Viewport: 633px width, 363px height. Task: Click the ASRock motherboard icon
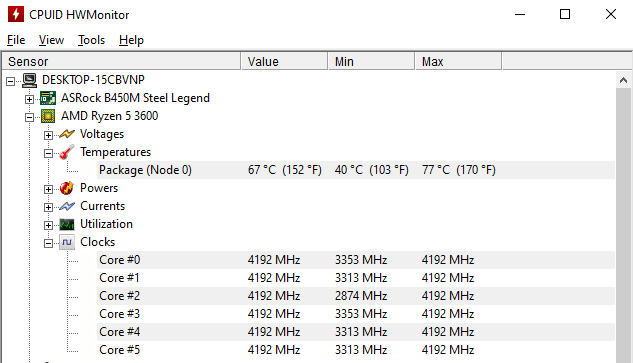click(48, 98)
